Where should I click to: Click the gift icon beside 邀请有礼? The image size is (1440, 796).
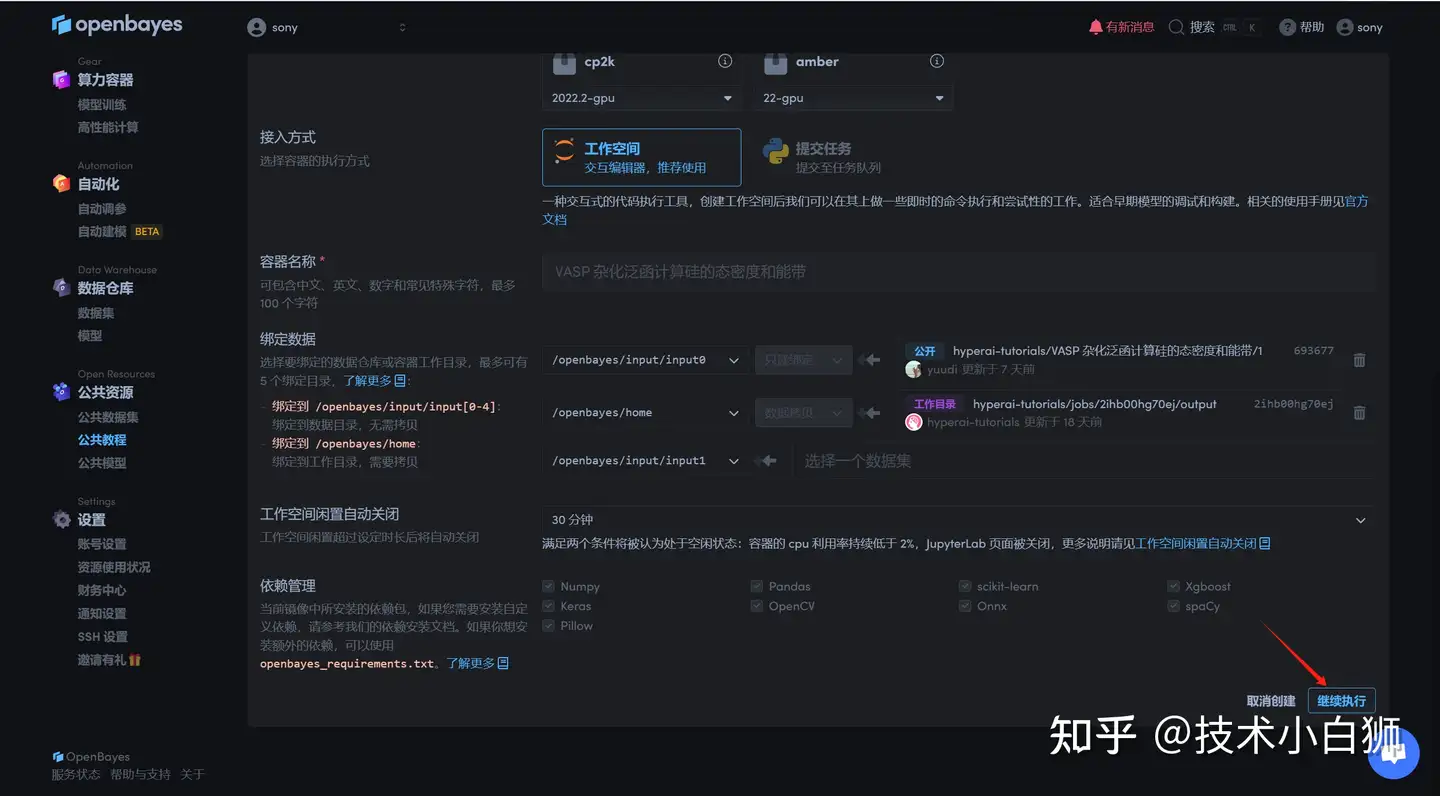pyautogui.click(x=135, y=660)
